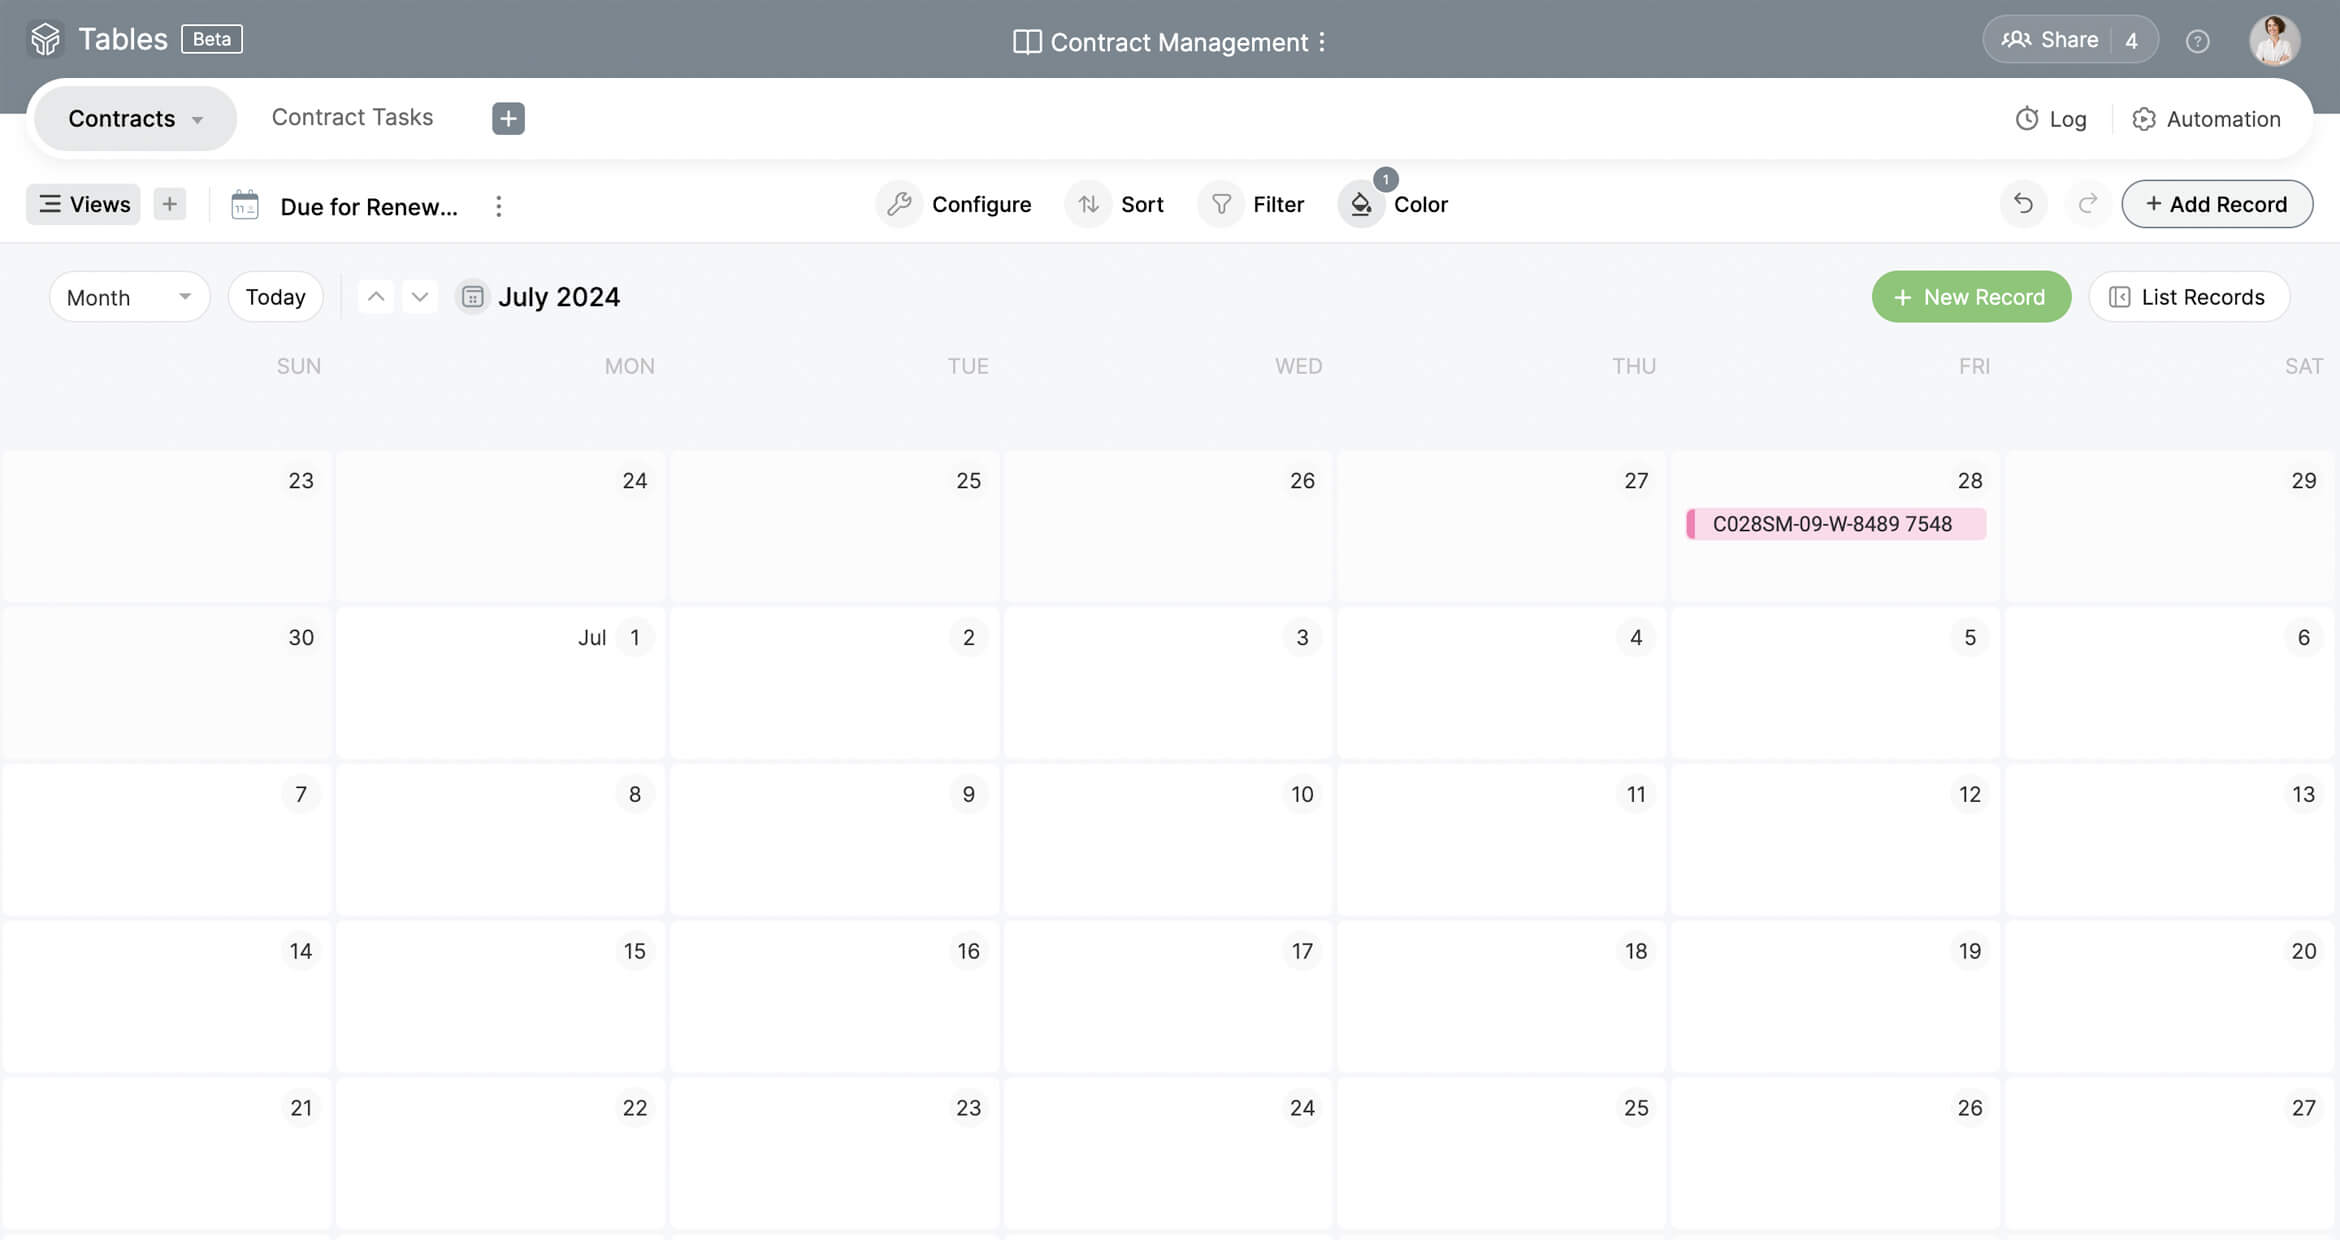This screenshot has height=1240, width=2340.
Task: Expand the Contracts tab dropdown arrow
Action: [x=198, y=120]
